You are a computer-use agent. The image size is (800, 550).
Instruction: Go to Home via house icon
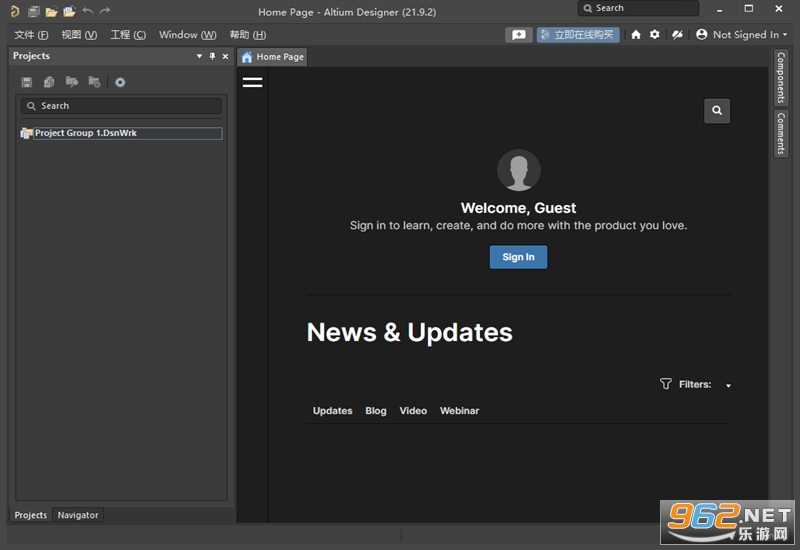(636, 35)
